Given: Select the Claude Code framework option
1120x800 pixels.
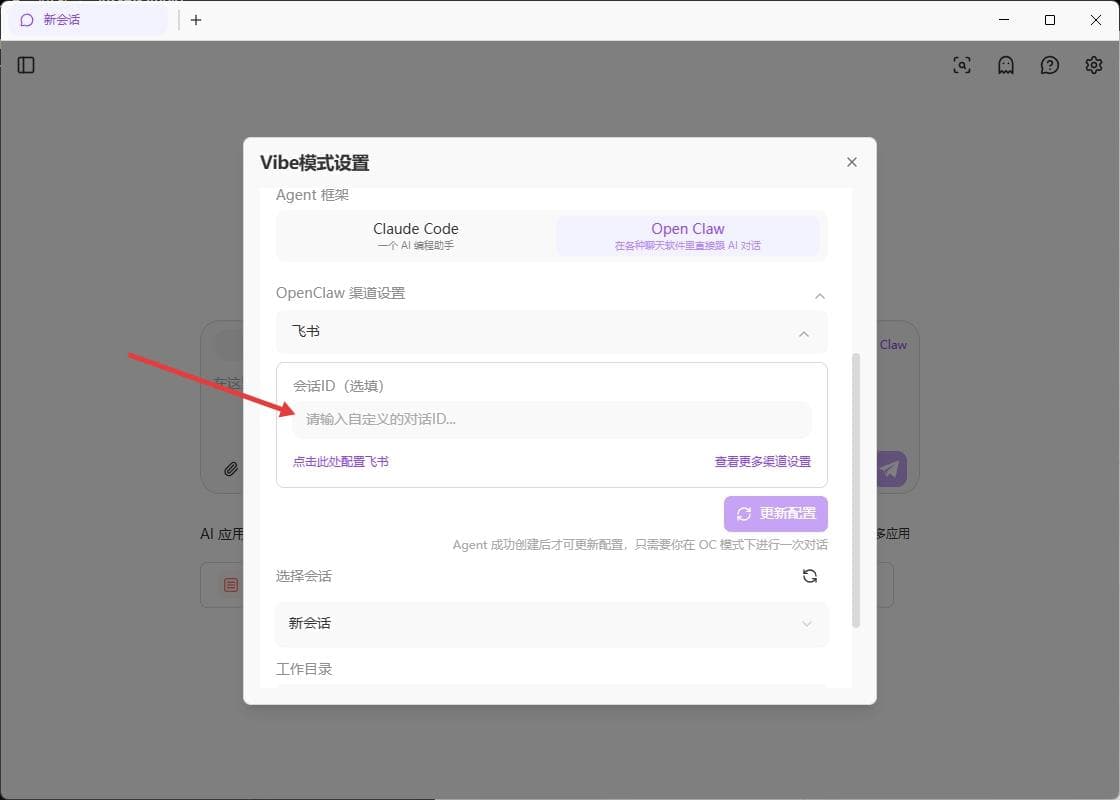Looking at the screenshot, I should click(416, 236).
